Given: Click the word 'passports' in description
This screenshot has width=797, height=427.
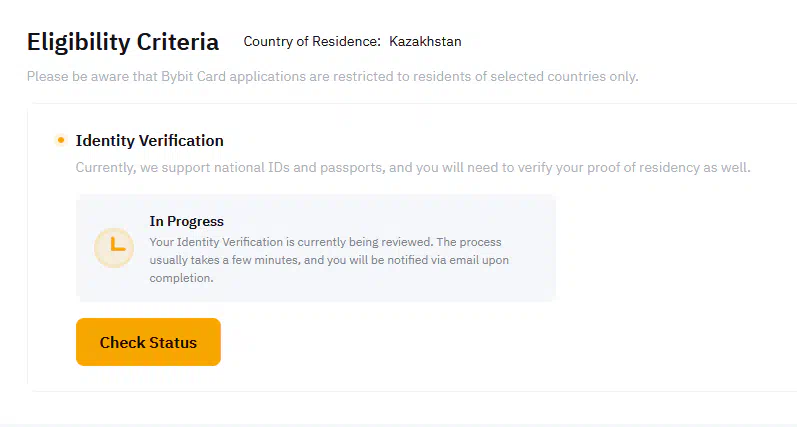Looking at the screenshot, I should point(351,167).
